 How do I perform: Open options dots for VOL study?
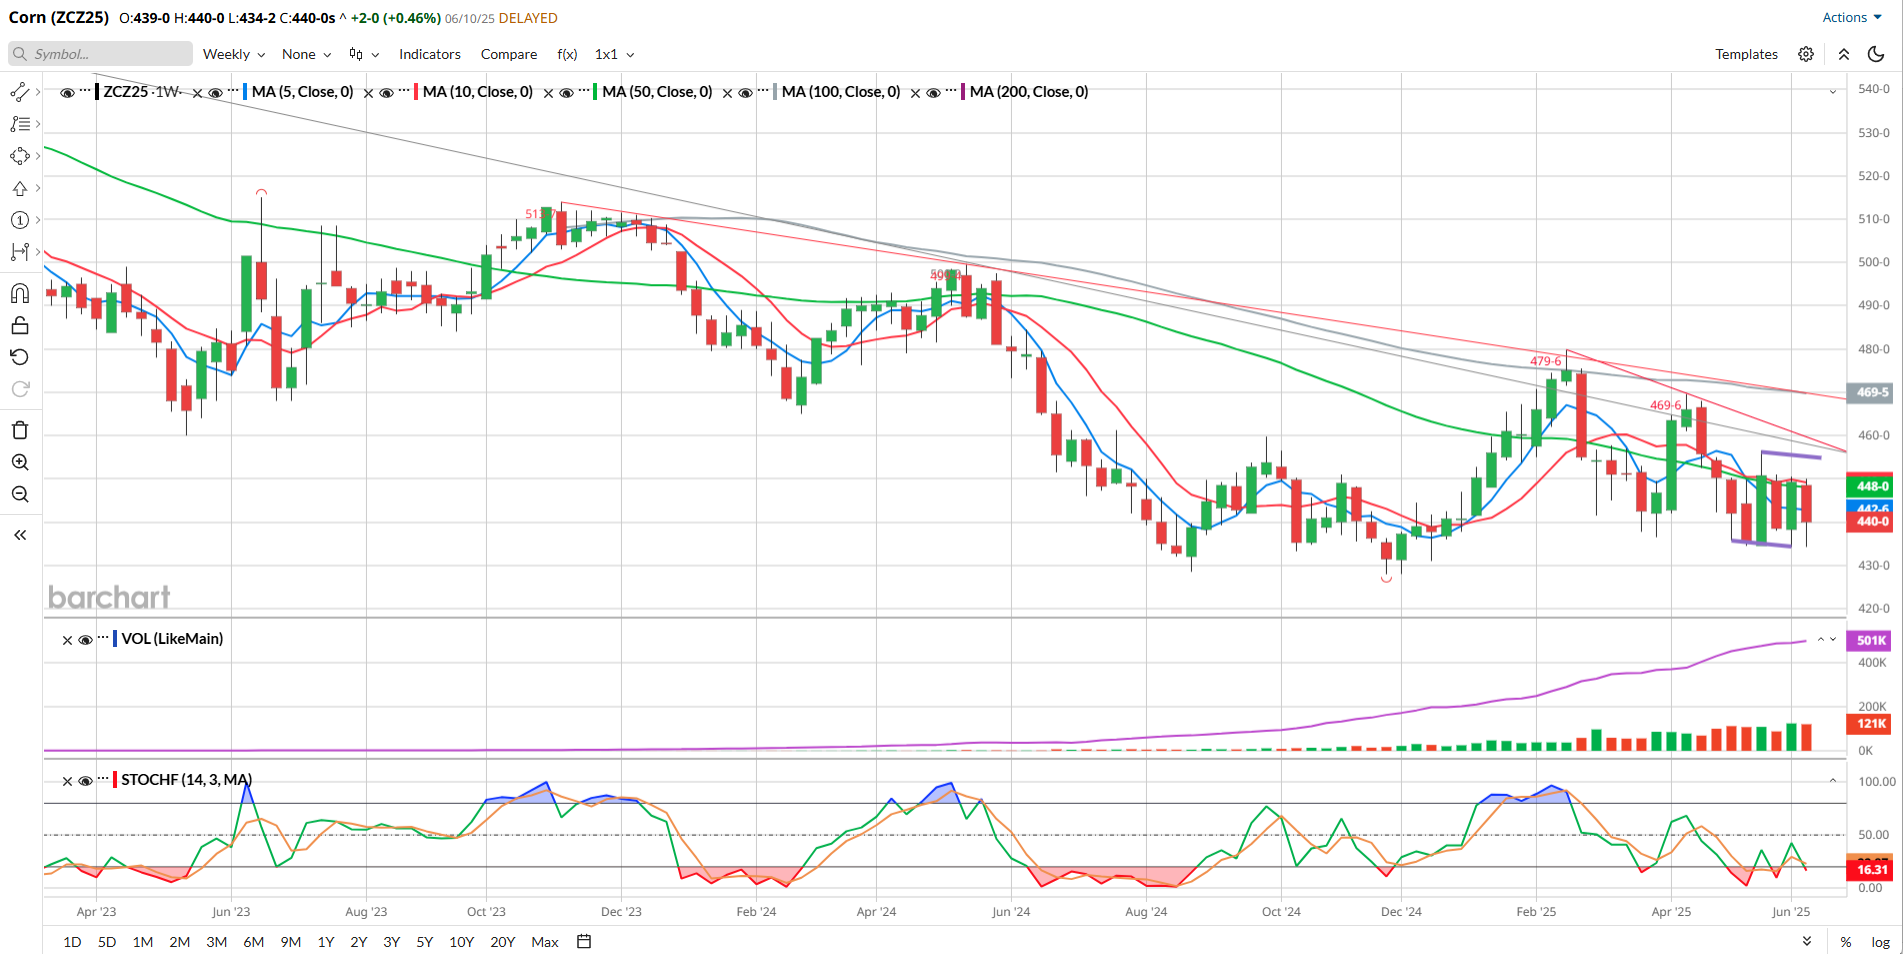pyautogui.click(x=103, y=638)
